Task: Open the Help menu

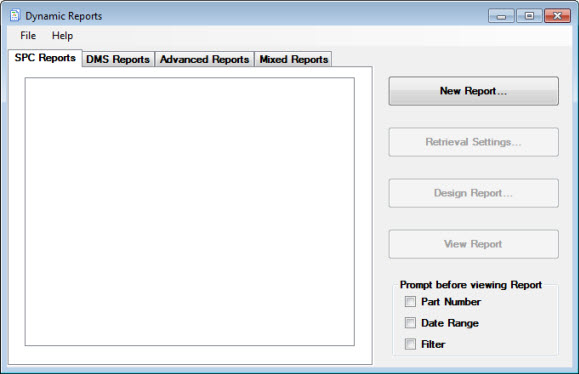Action: [62, 36]
